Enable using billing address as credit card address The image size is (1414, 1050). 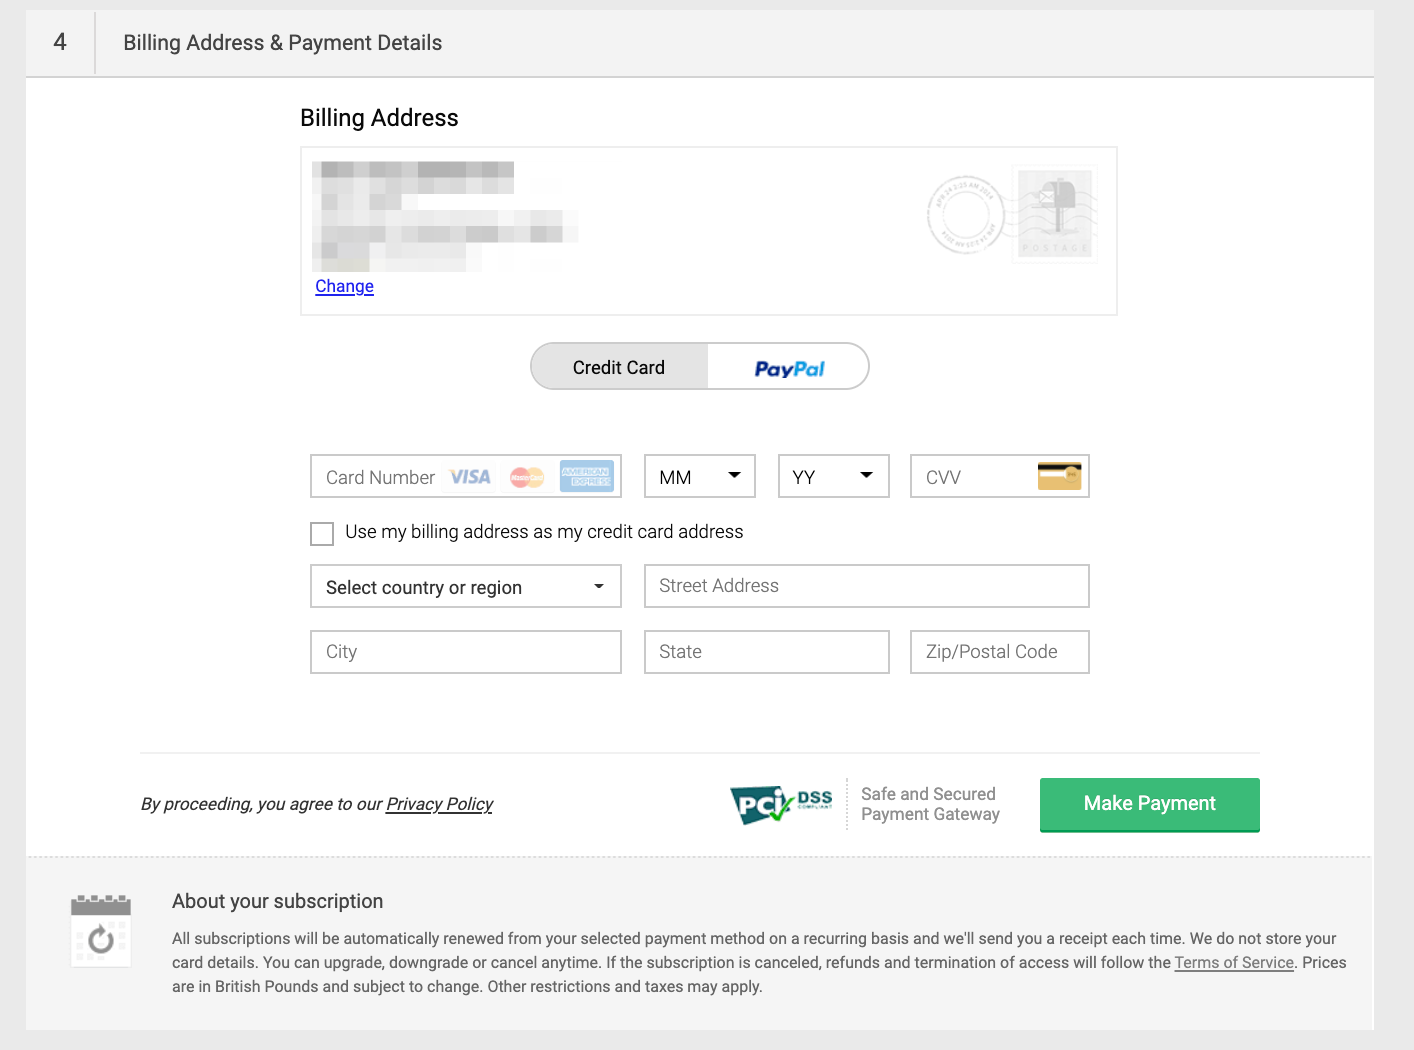click(x=321, y=533)
